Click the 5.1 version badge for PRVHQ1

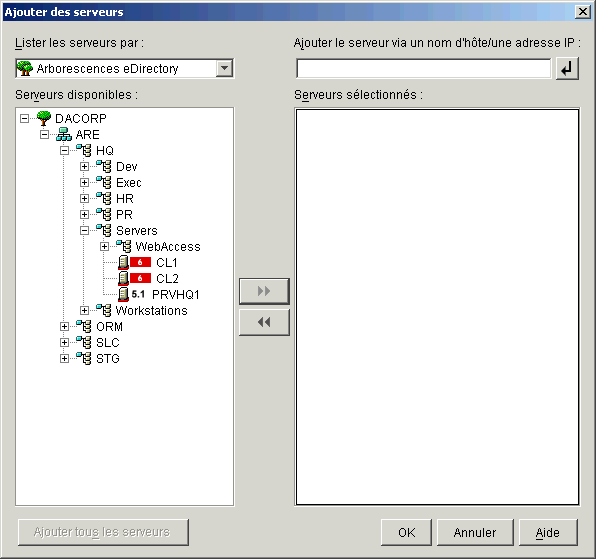[x=138, y=294]
